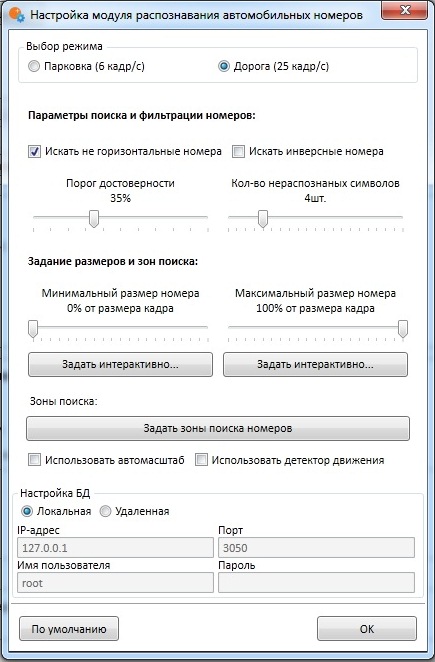Toggle Искать не горизонтальные номера checkbox

coord(34,152)
